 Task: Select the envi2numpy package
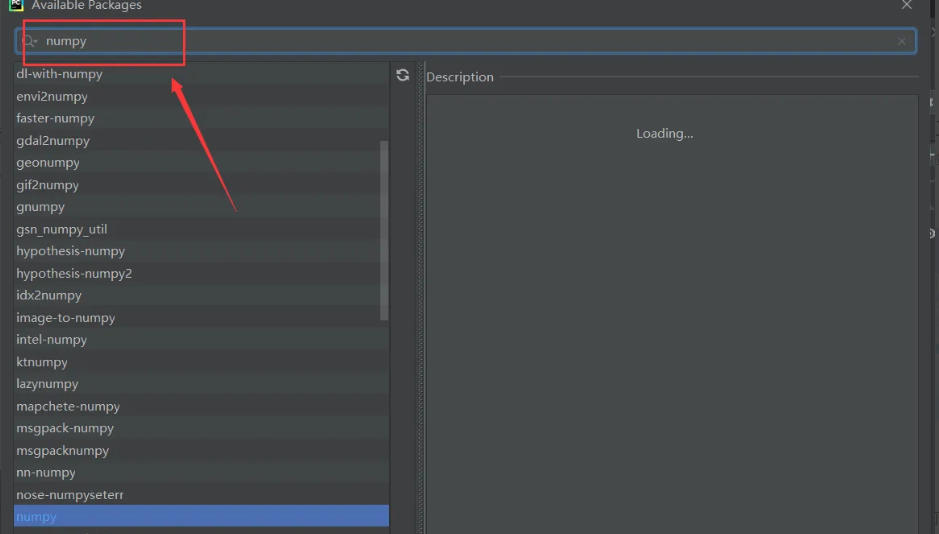click(201, 96)
